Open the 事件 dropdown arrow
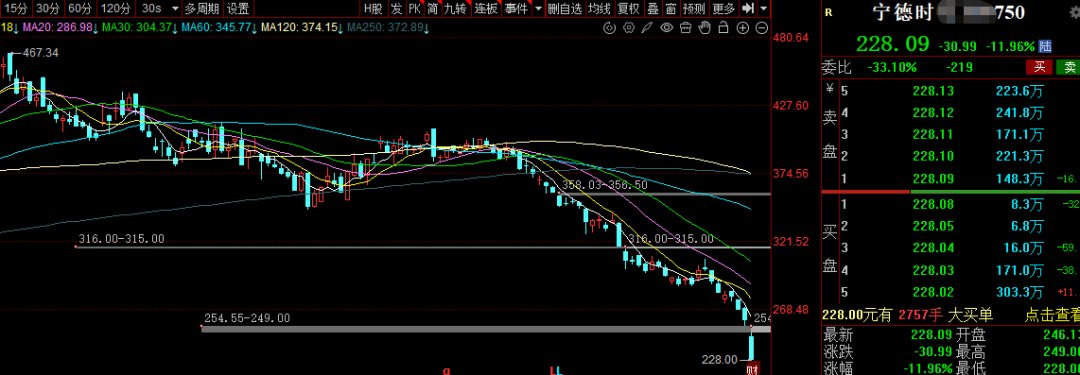 click(x=537, y=8)
